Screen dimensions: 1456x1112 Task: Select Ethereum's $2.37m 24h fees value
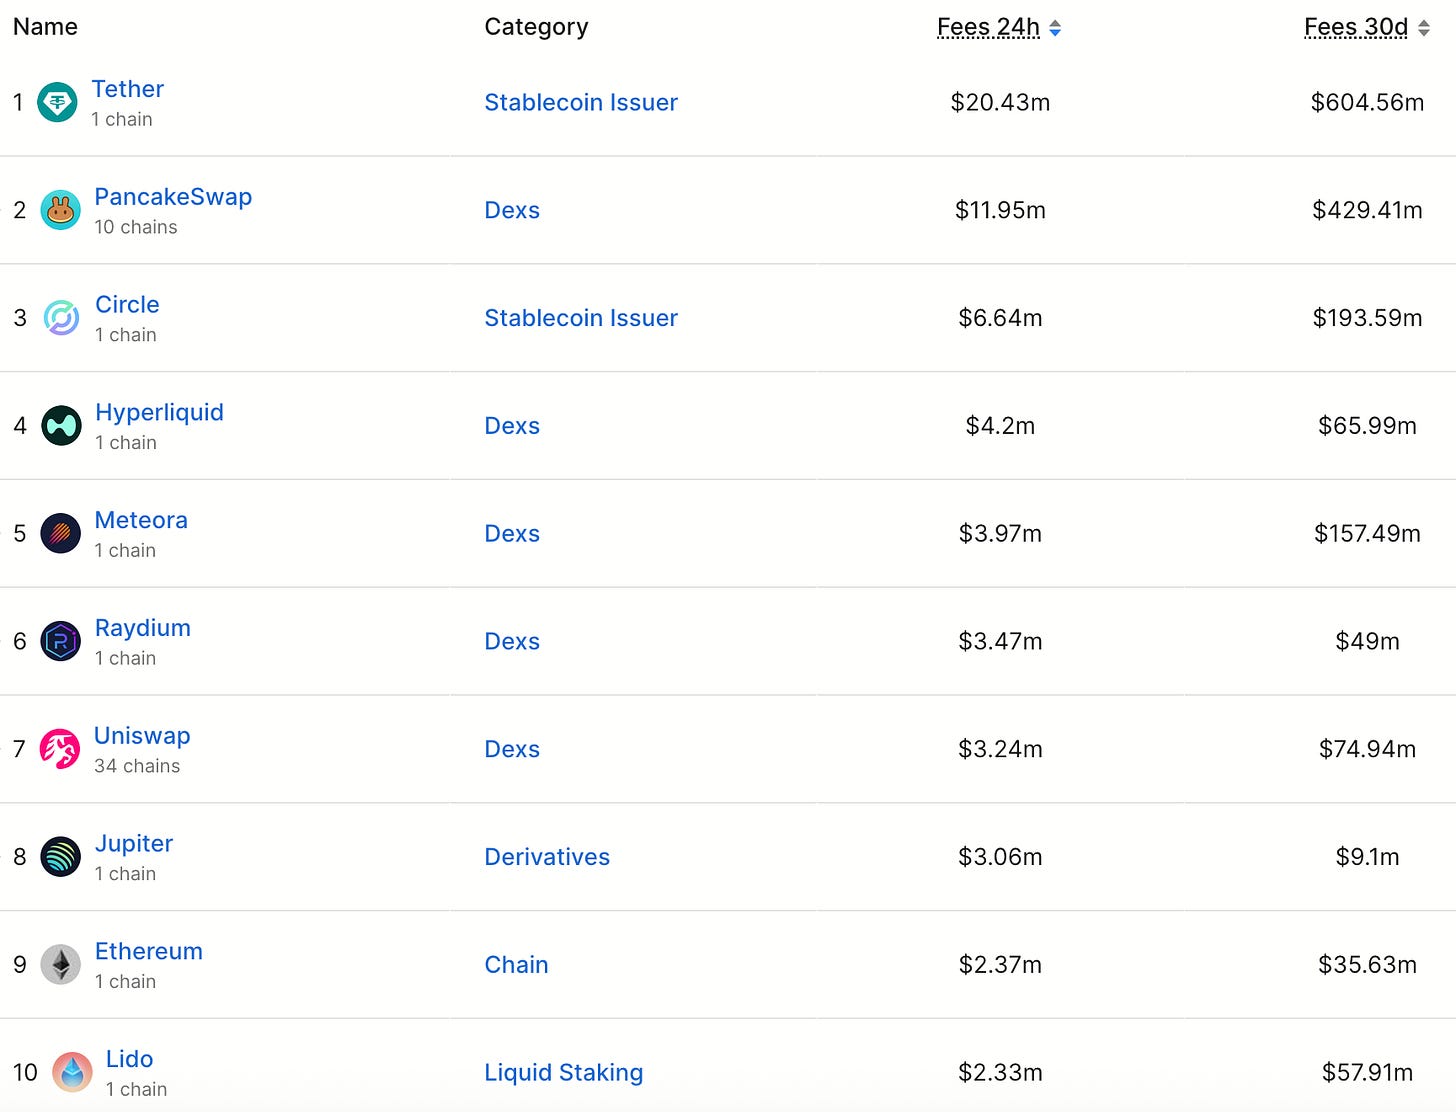pyautogui.click(x=1000, y=965)
